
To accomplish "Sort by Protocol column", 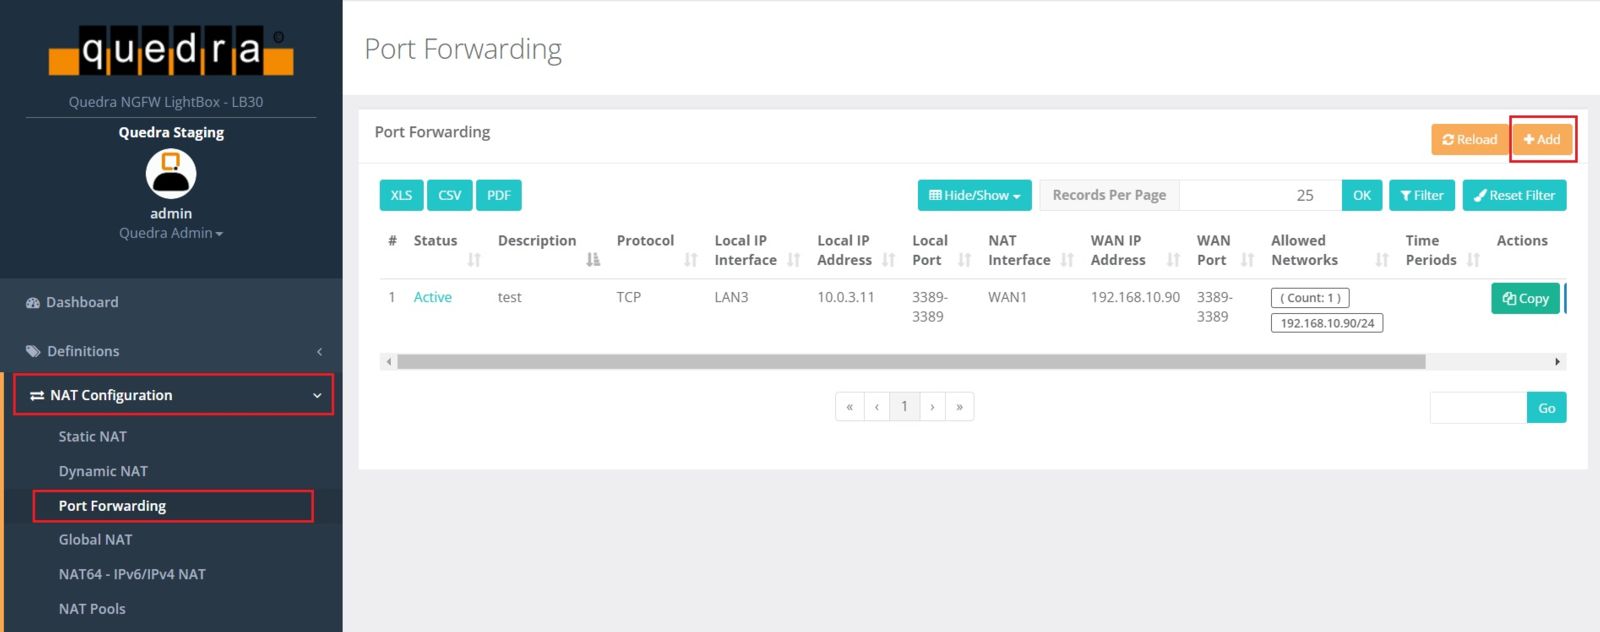I will click(690, 260).
